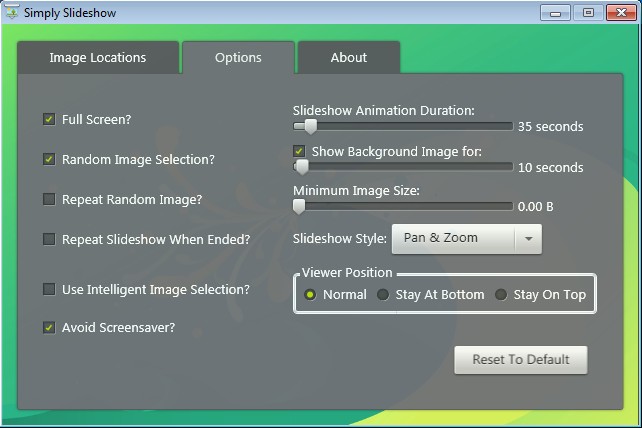Minimize the Simply Slideshow window
The image size is (642, 428).
pos(555,13)
